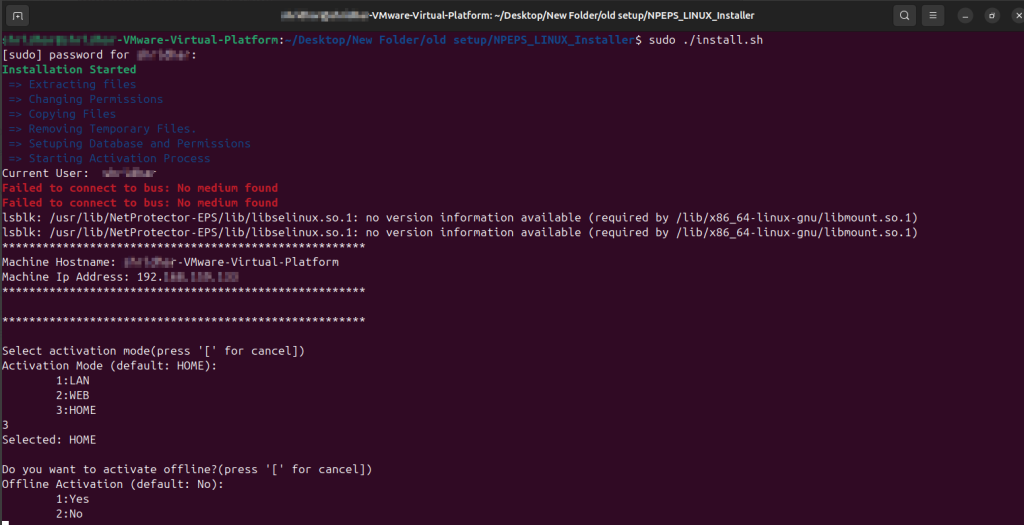Click the '2:WEB' activation mode option
1024x525 pixels.
point(72,395)
